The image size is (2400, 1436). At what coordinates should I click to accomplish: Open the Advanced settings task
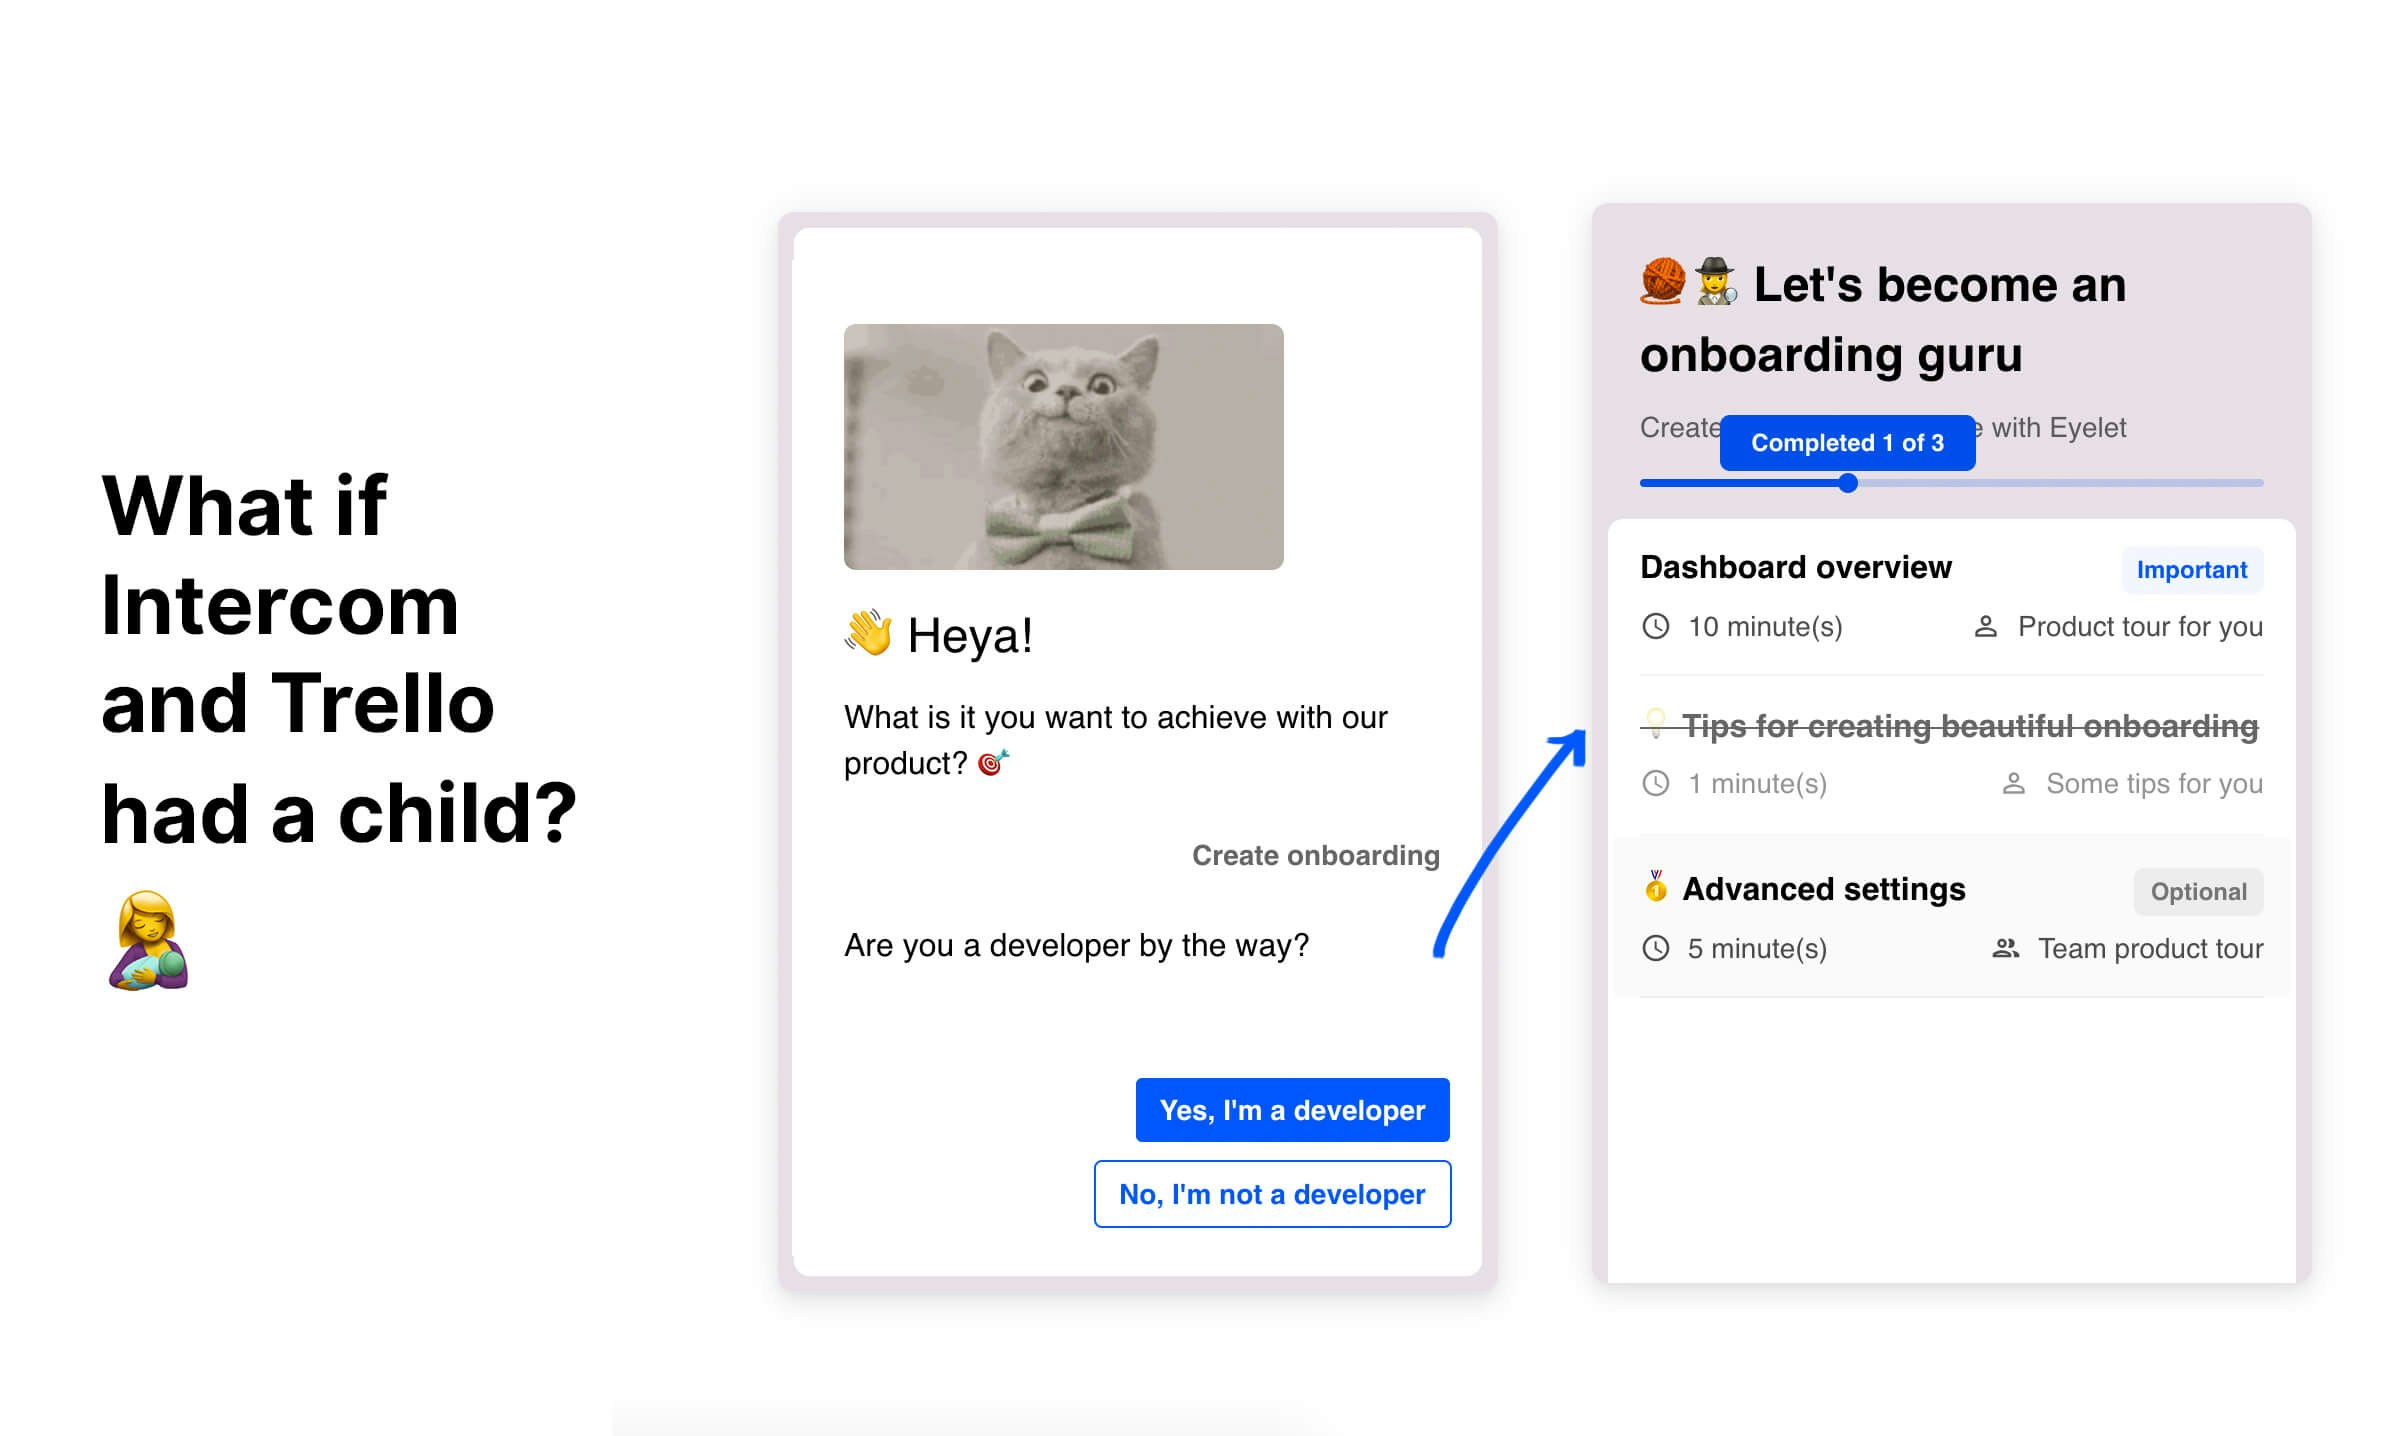coord(1951,916)
